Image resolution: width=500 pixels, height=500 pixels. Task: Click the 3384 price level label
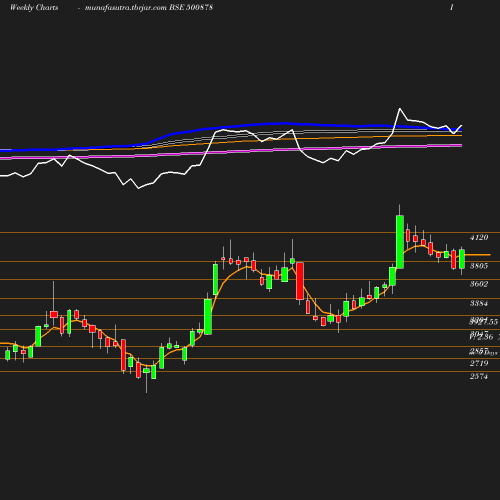tap(479, 303)
